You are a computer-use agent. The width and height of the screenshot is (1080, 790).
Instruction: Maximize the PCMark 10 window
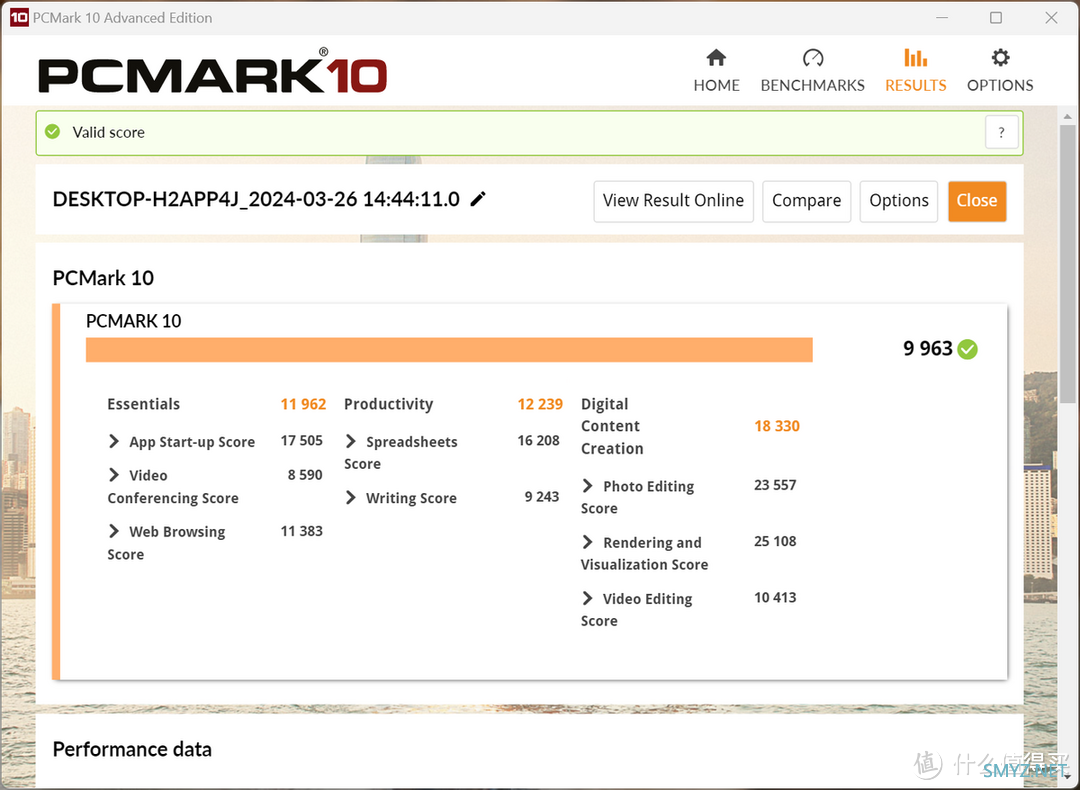(996, 18)
